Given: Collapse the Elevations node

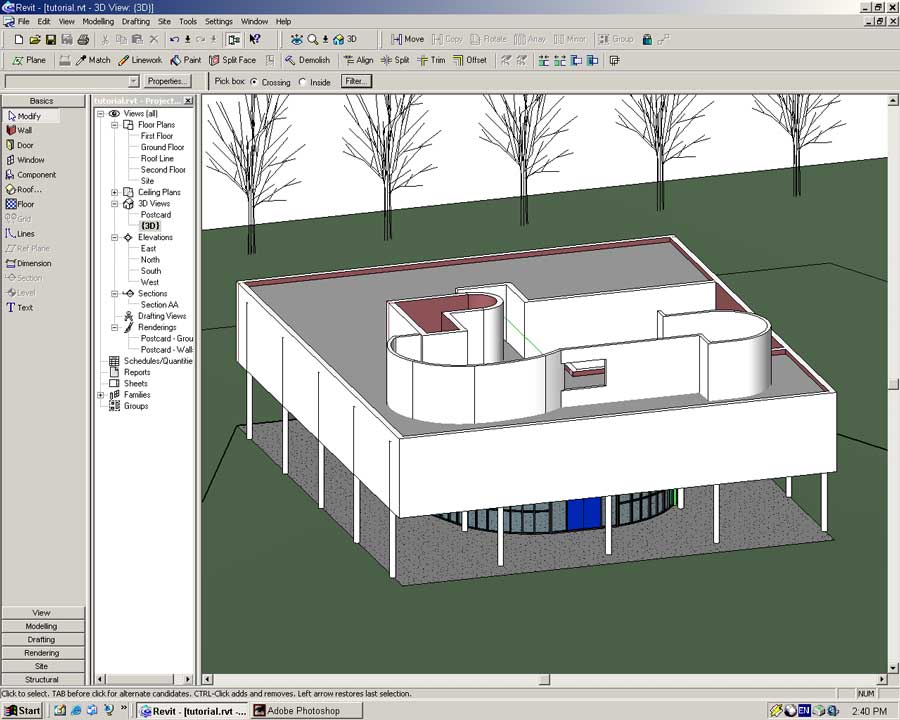Looking at the screenshot, I should (114, 237).
